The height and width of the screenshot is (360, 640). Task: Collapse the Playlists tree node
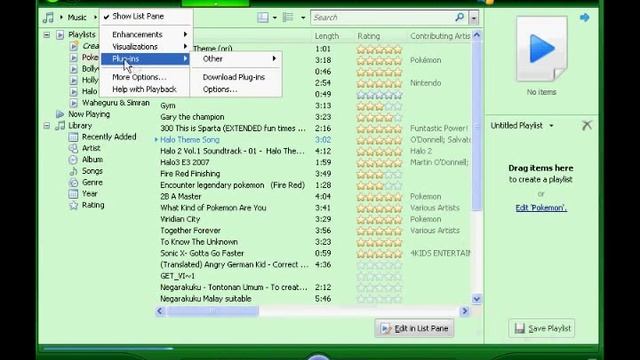pyautogui.click(x=47, y=35)
